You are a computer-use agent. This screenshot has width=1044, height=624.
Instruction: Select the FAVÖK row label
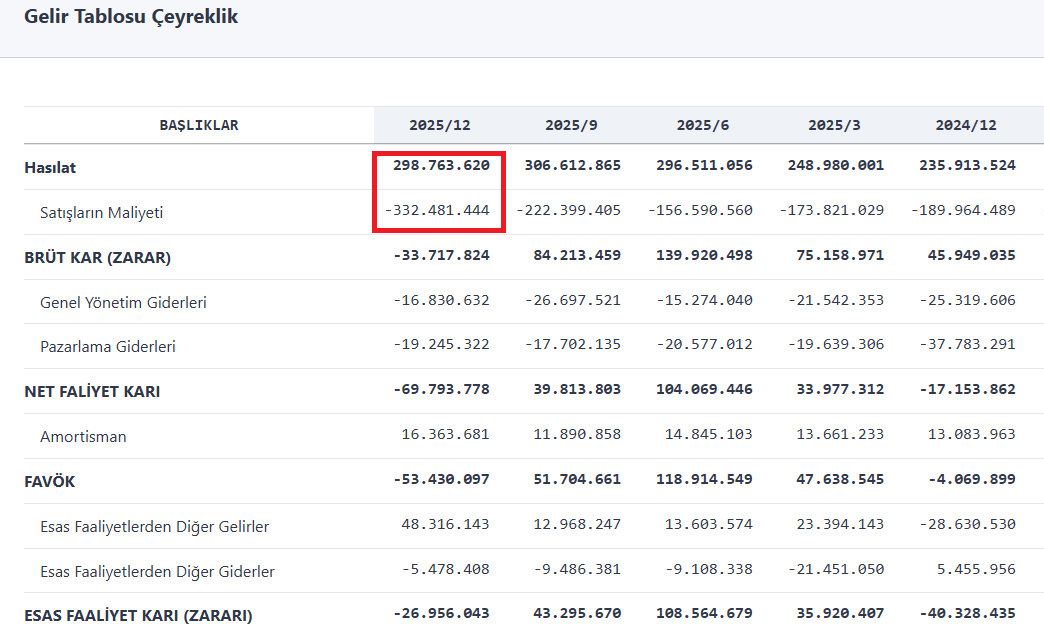pyautogui.click(x=49, y=481)
